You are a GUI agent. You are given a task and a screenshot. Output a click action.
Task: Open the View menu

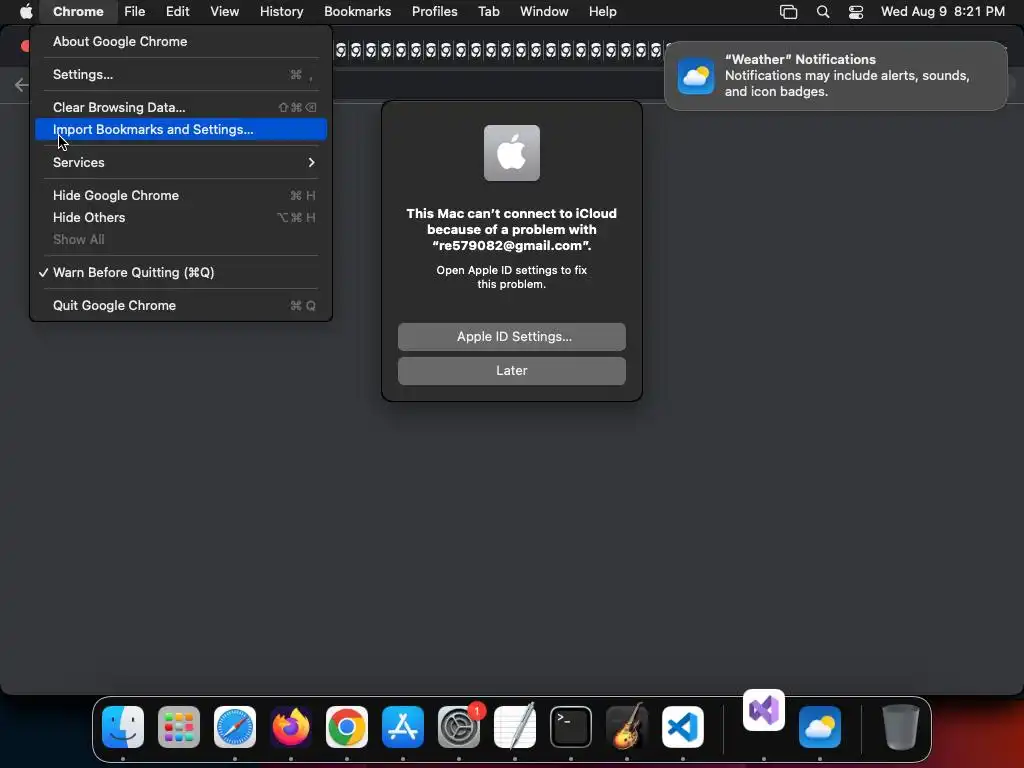[224, 11]
